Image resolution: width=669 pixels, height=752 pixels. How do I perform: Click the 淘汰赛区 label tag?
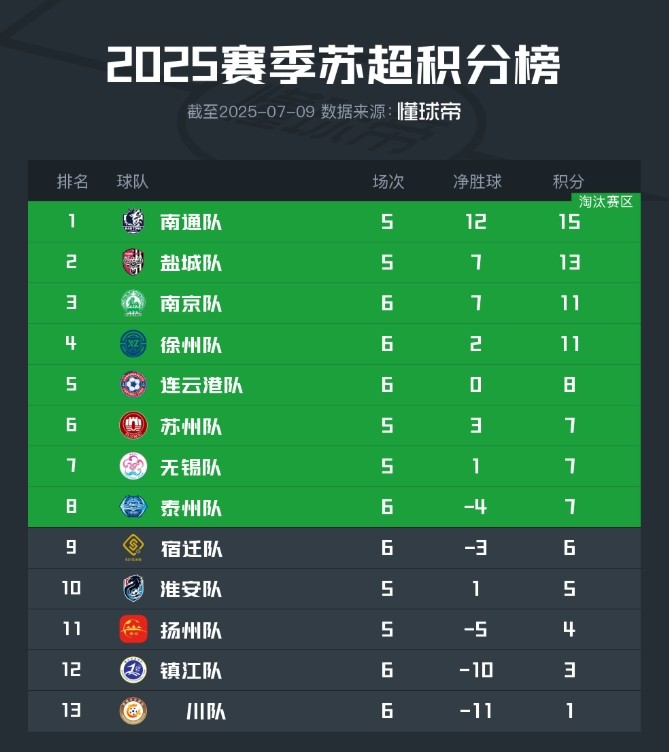(606, 201)
